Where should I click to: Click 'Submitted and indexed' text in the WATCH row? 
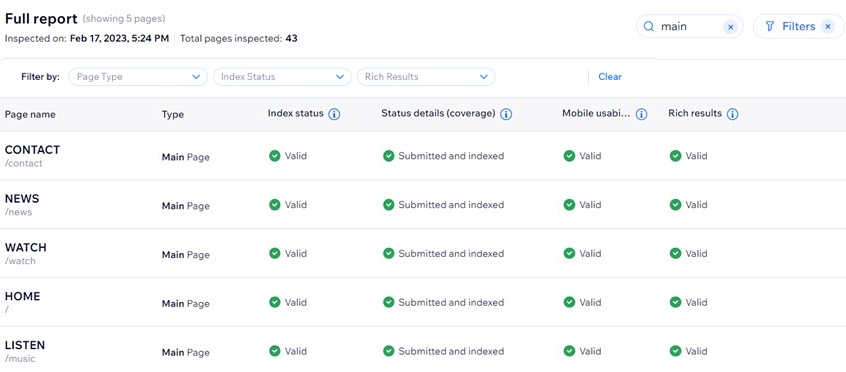(x=451, y=253)
